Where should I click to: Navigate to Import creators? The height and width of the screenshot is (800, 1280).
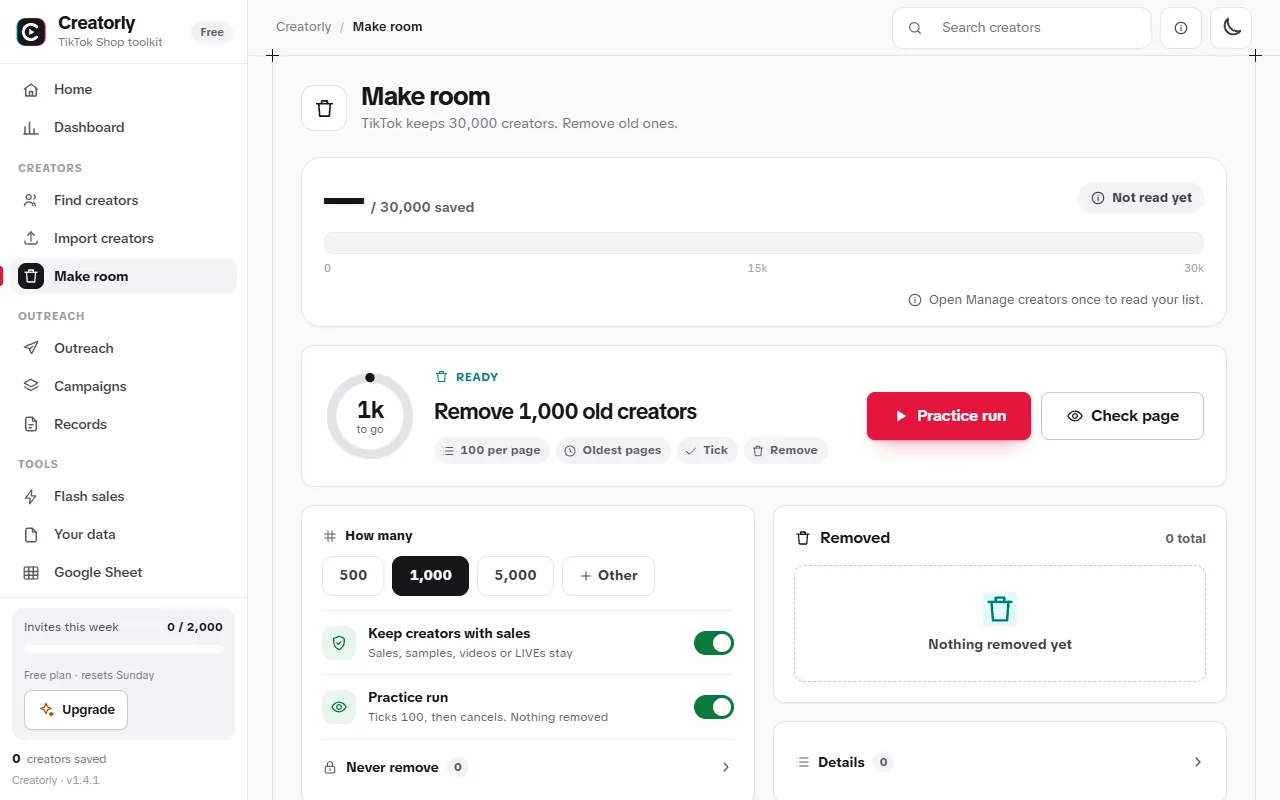pyautogui.click(x=124, y=238)
